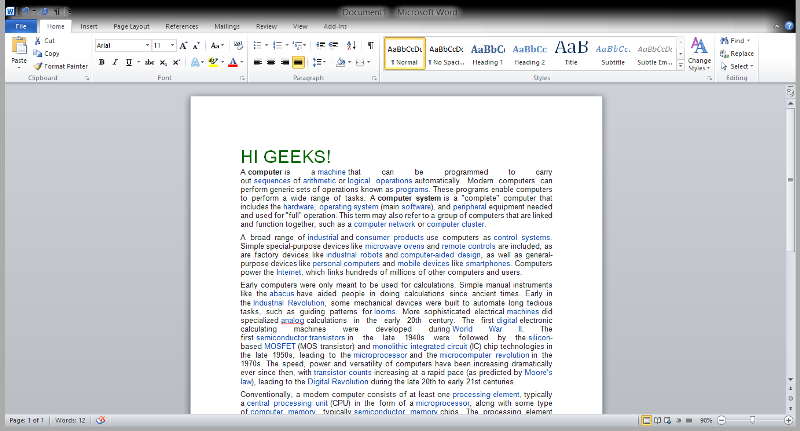Screen dimensions: 800x431
Task: Open Change Case dropdown
Action: pyautogui.click(x=217, y=45)
